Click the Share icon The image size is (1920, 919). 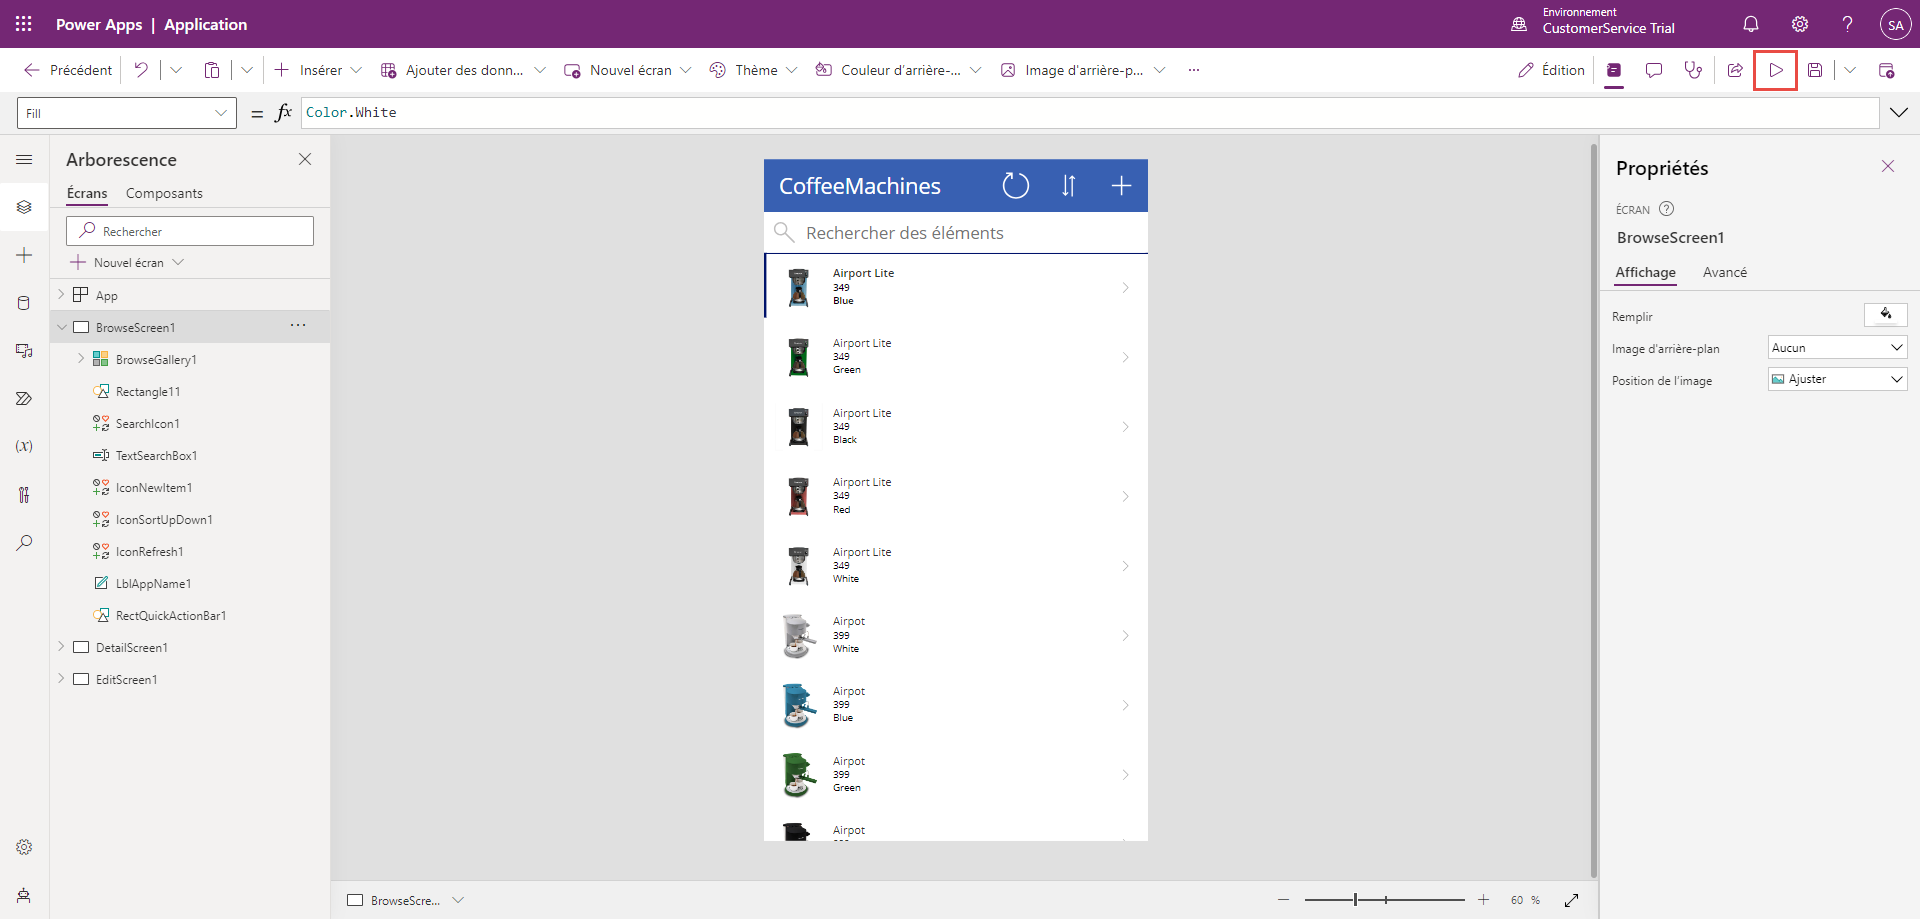click(1735, 70)
